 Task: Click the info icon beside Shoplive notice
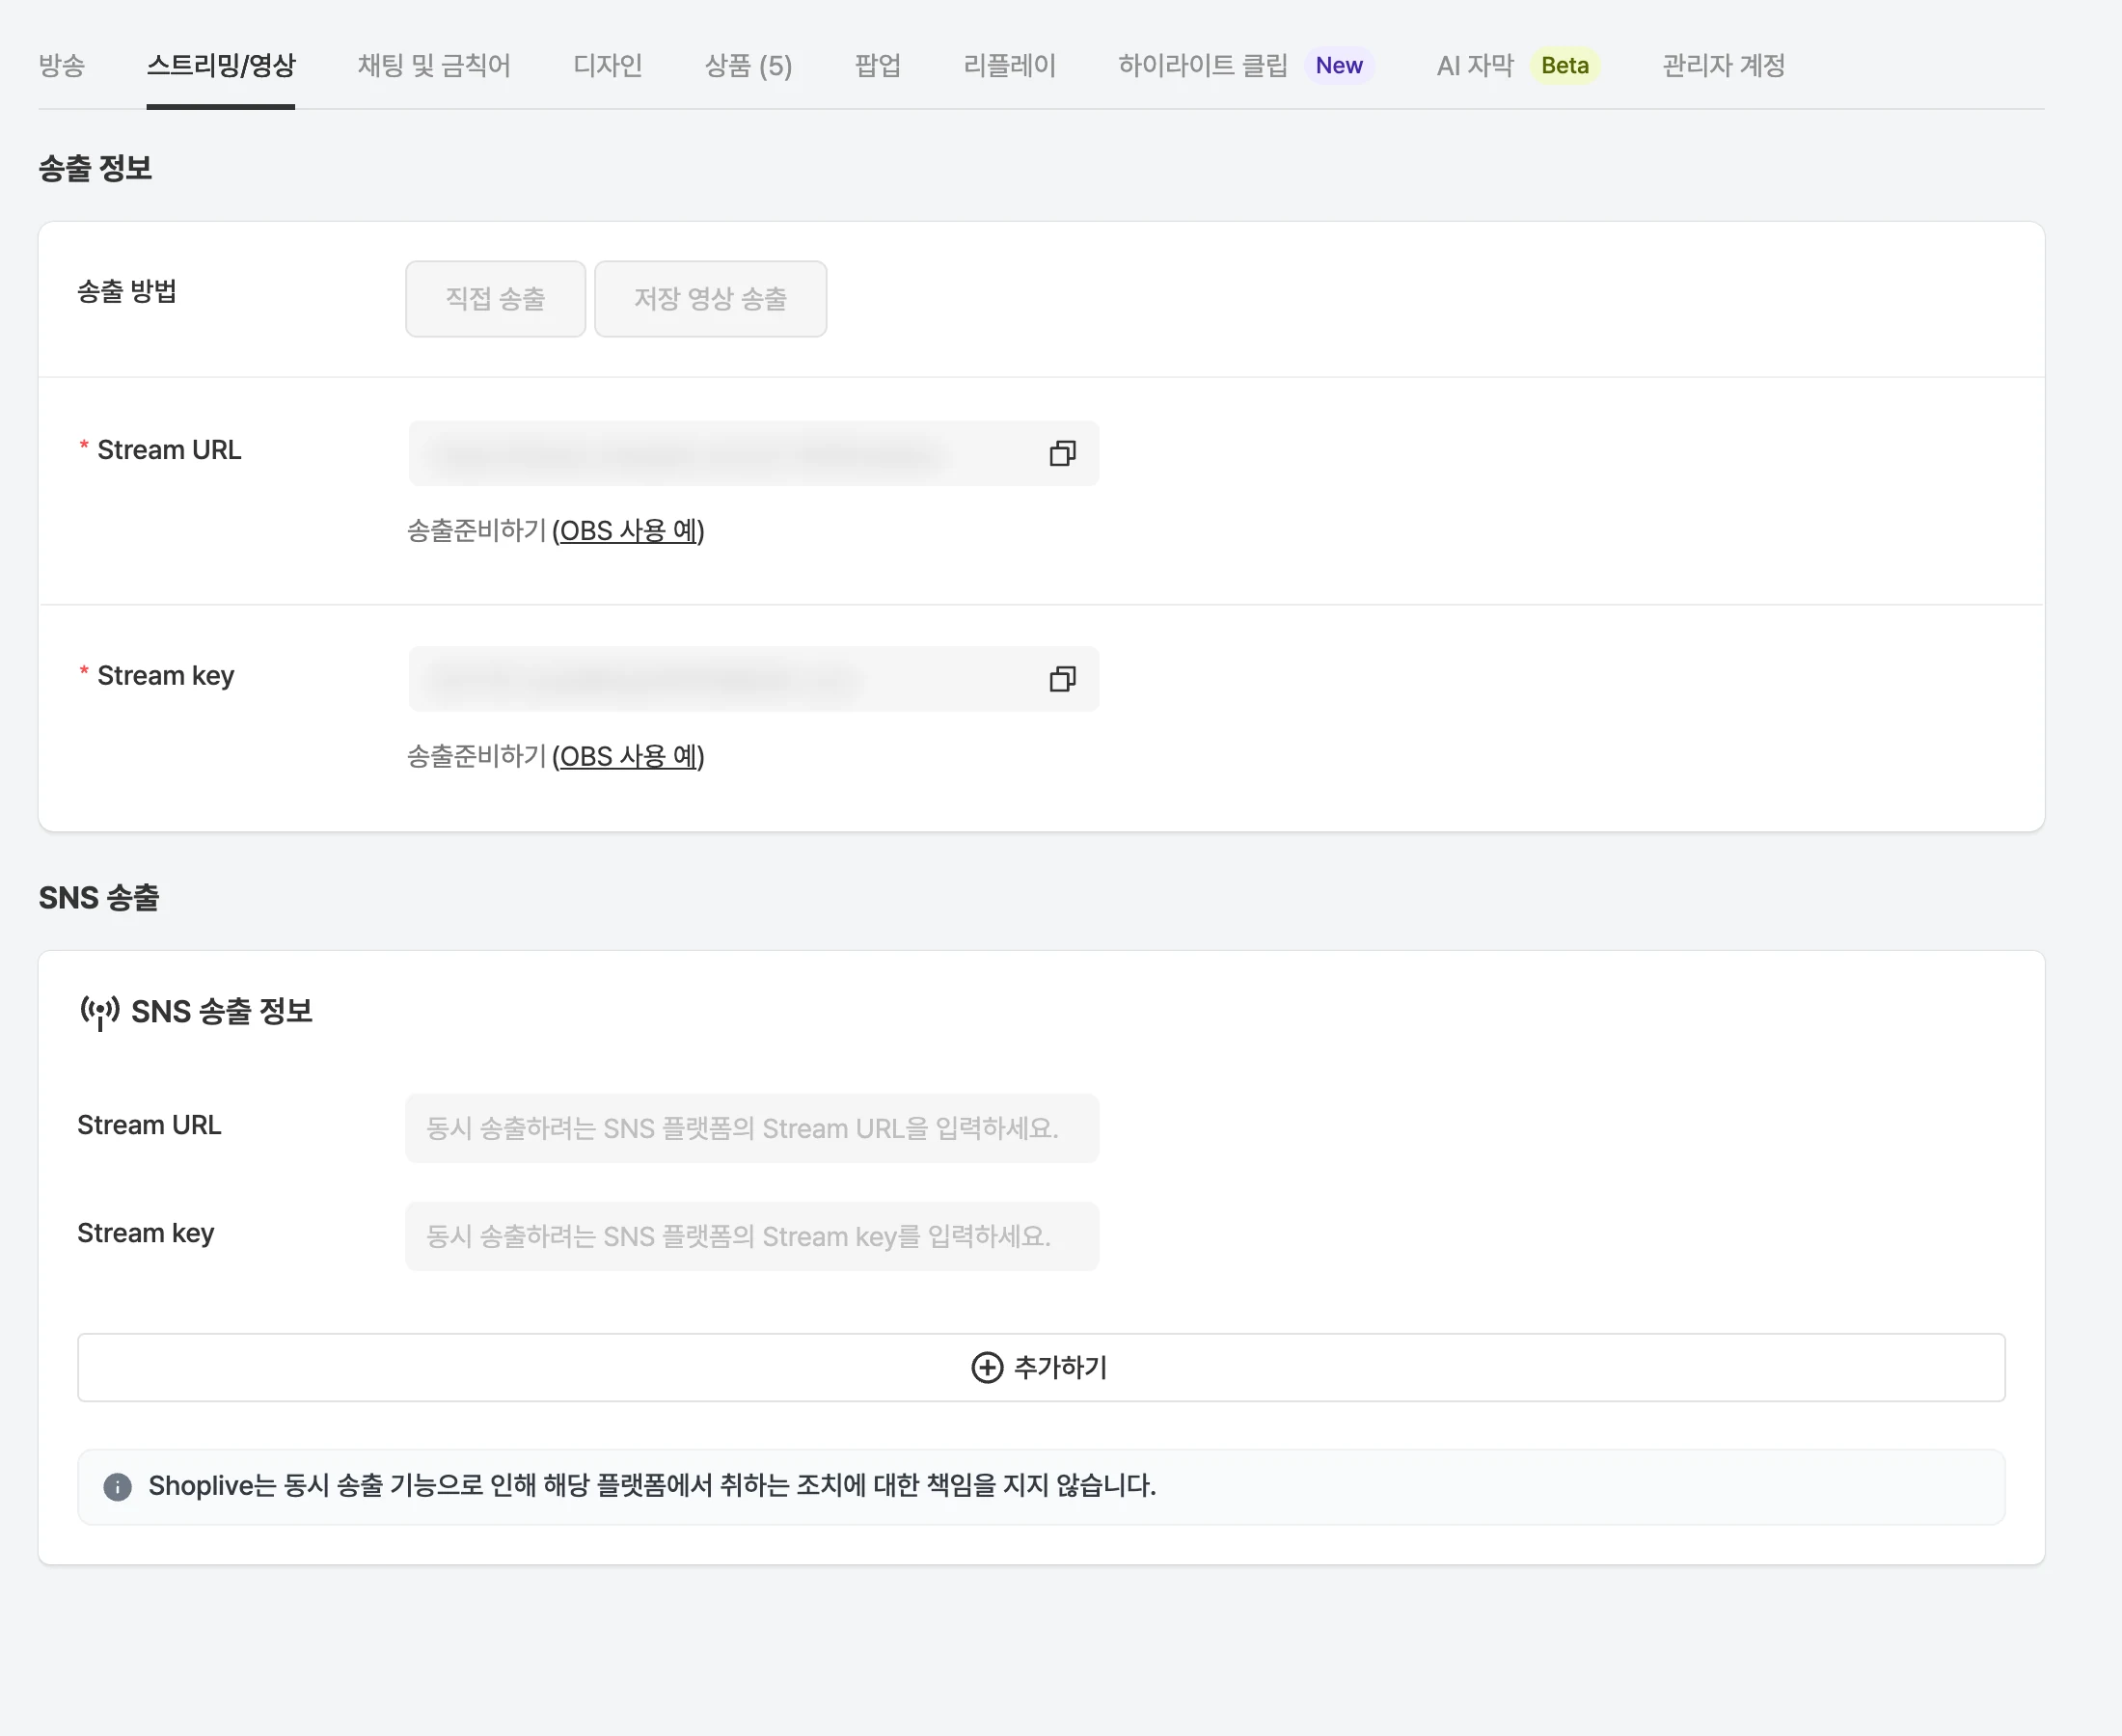[117, 1487]
